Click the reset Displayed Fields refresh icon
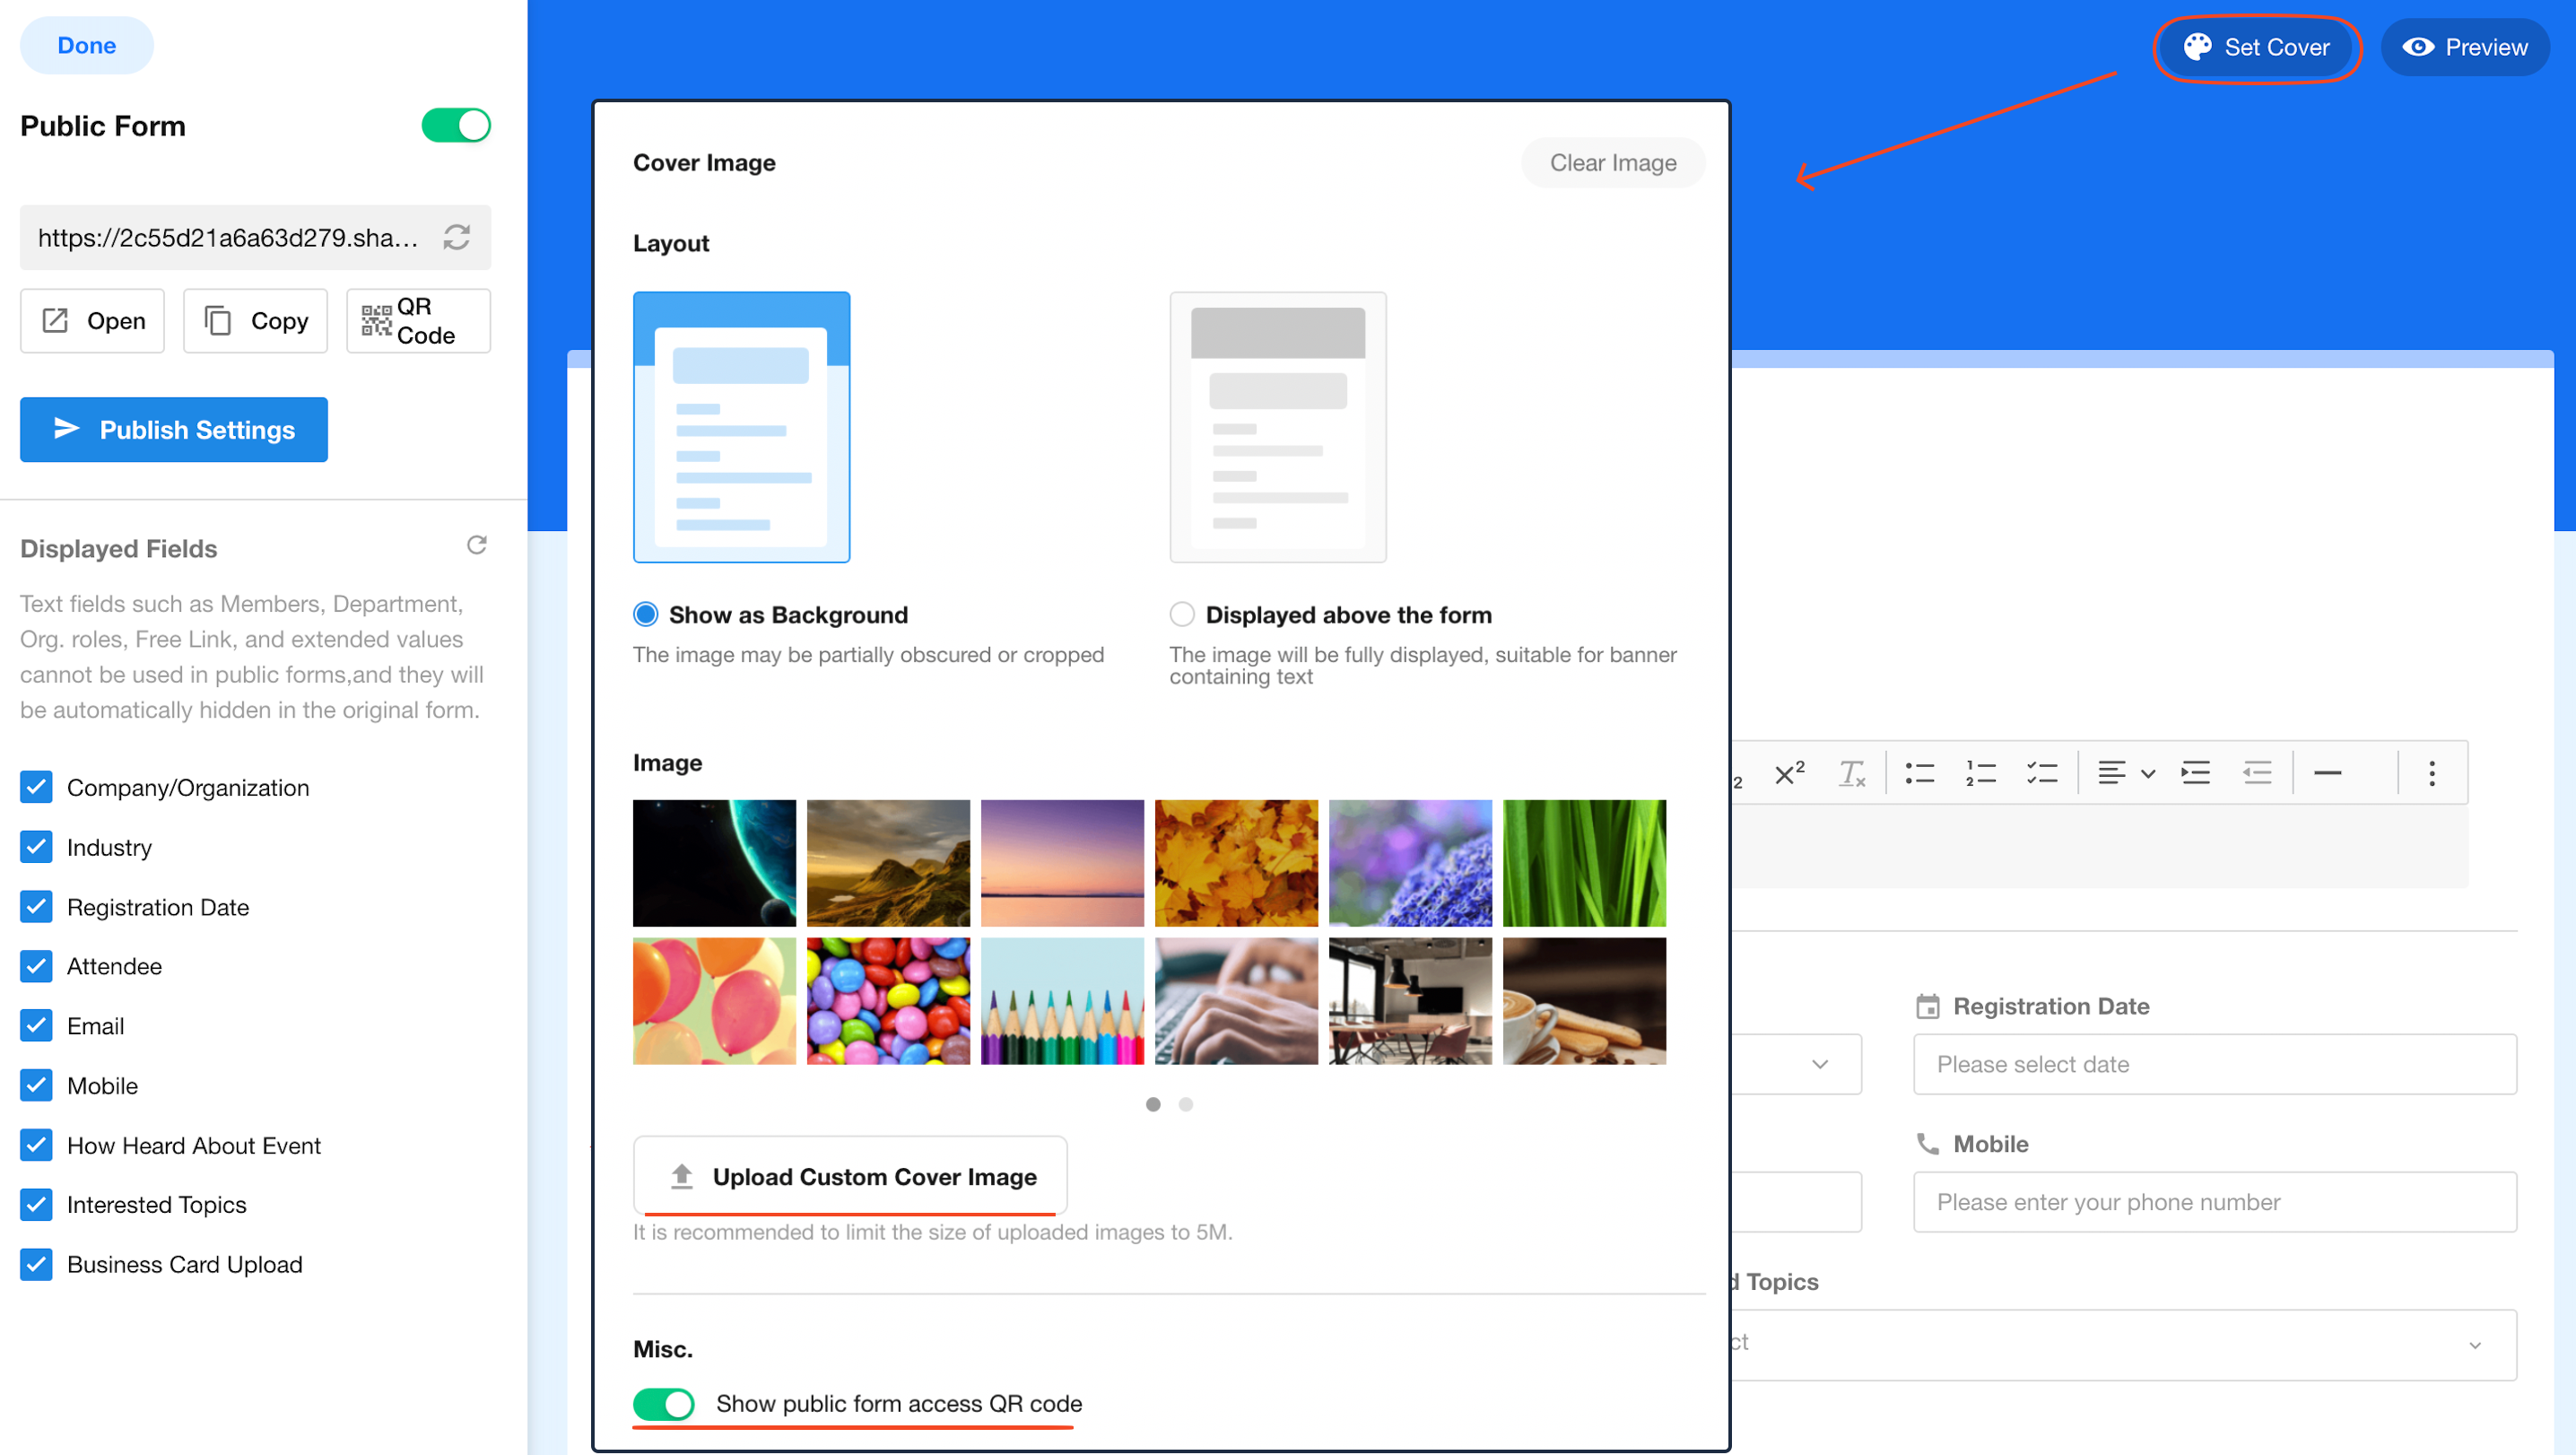 coord(477,545)
